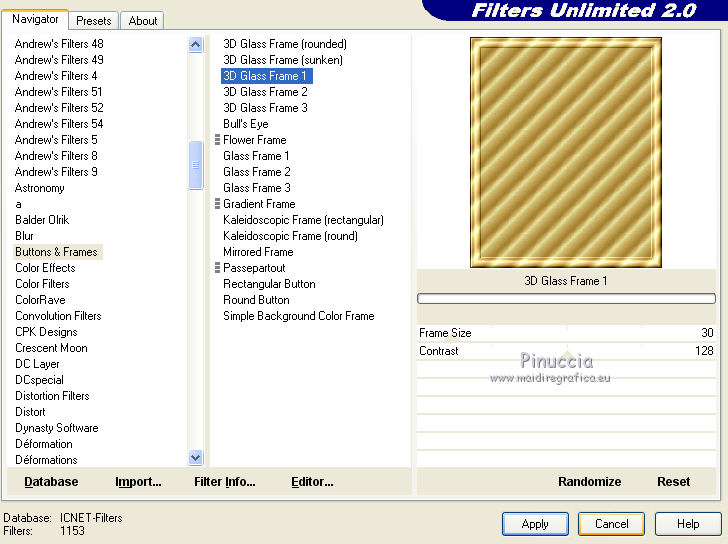Select Andrew's Filters 48 category
This screenshot has height=544, width=728.
tap(59, 44)
